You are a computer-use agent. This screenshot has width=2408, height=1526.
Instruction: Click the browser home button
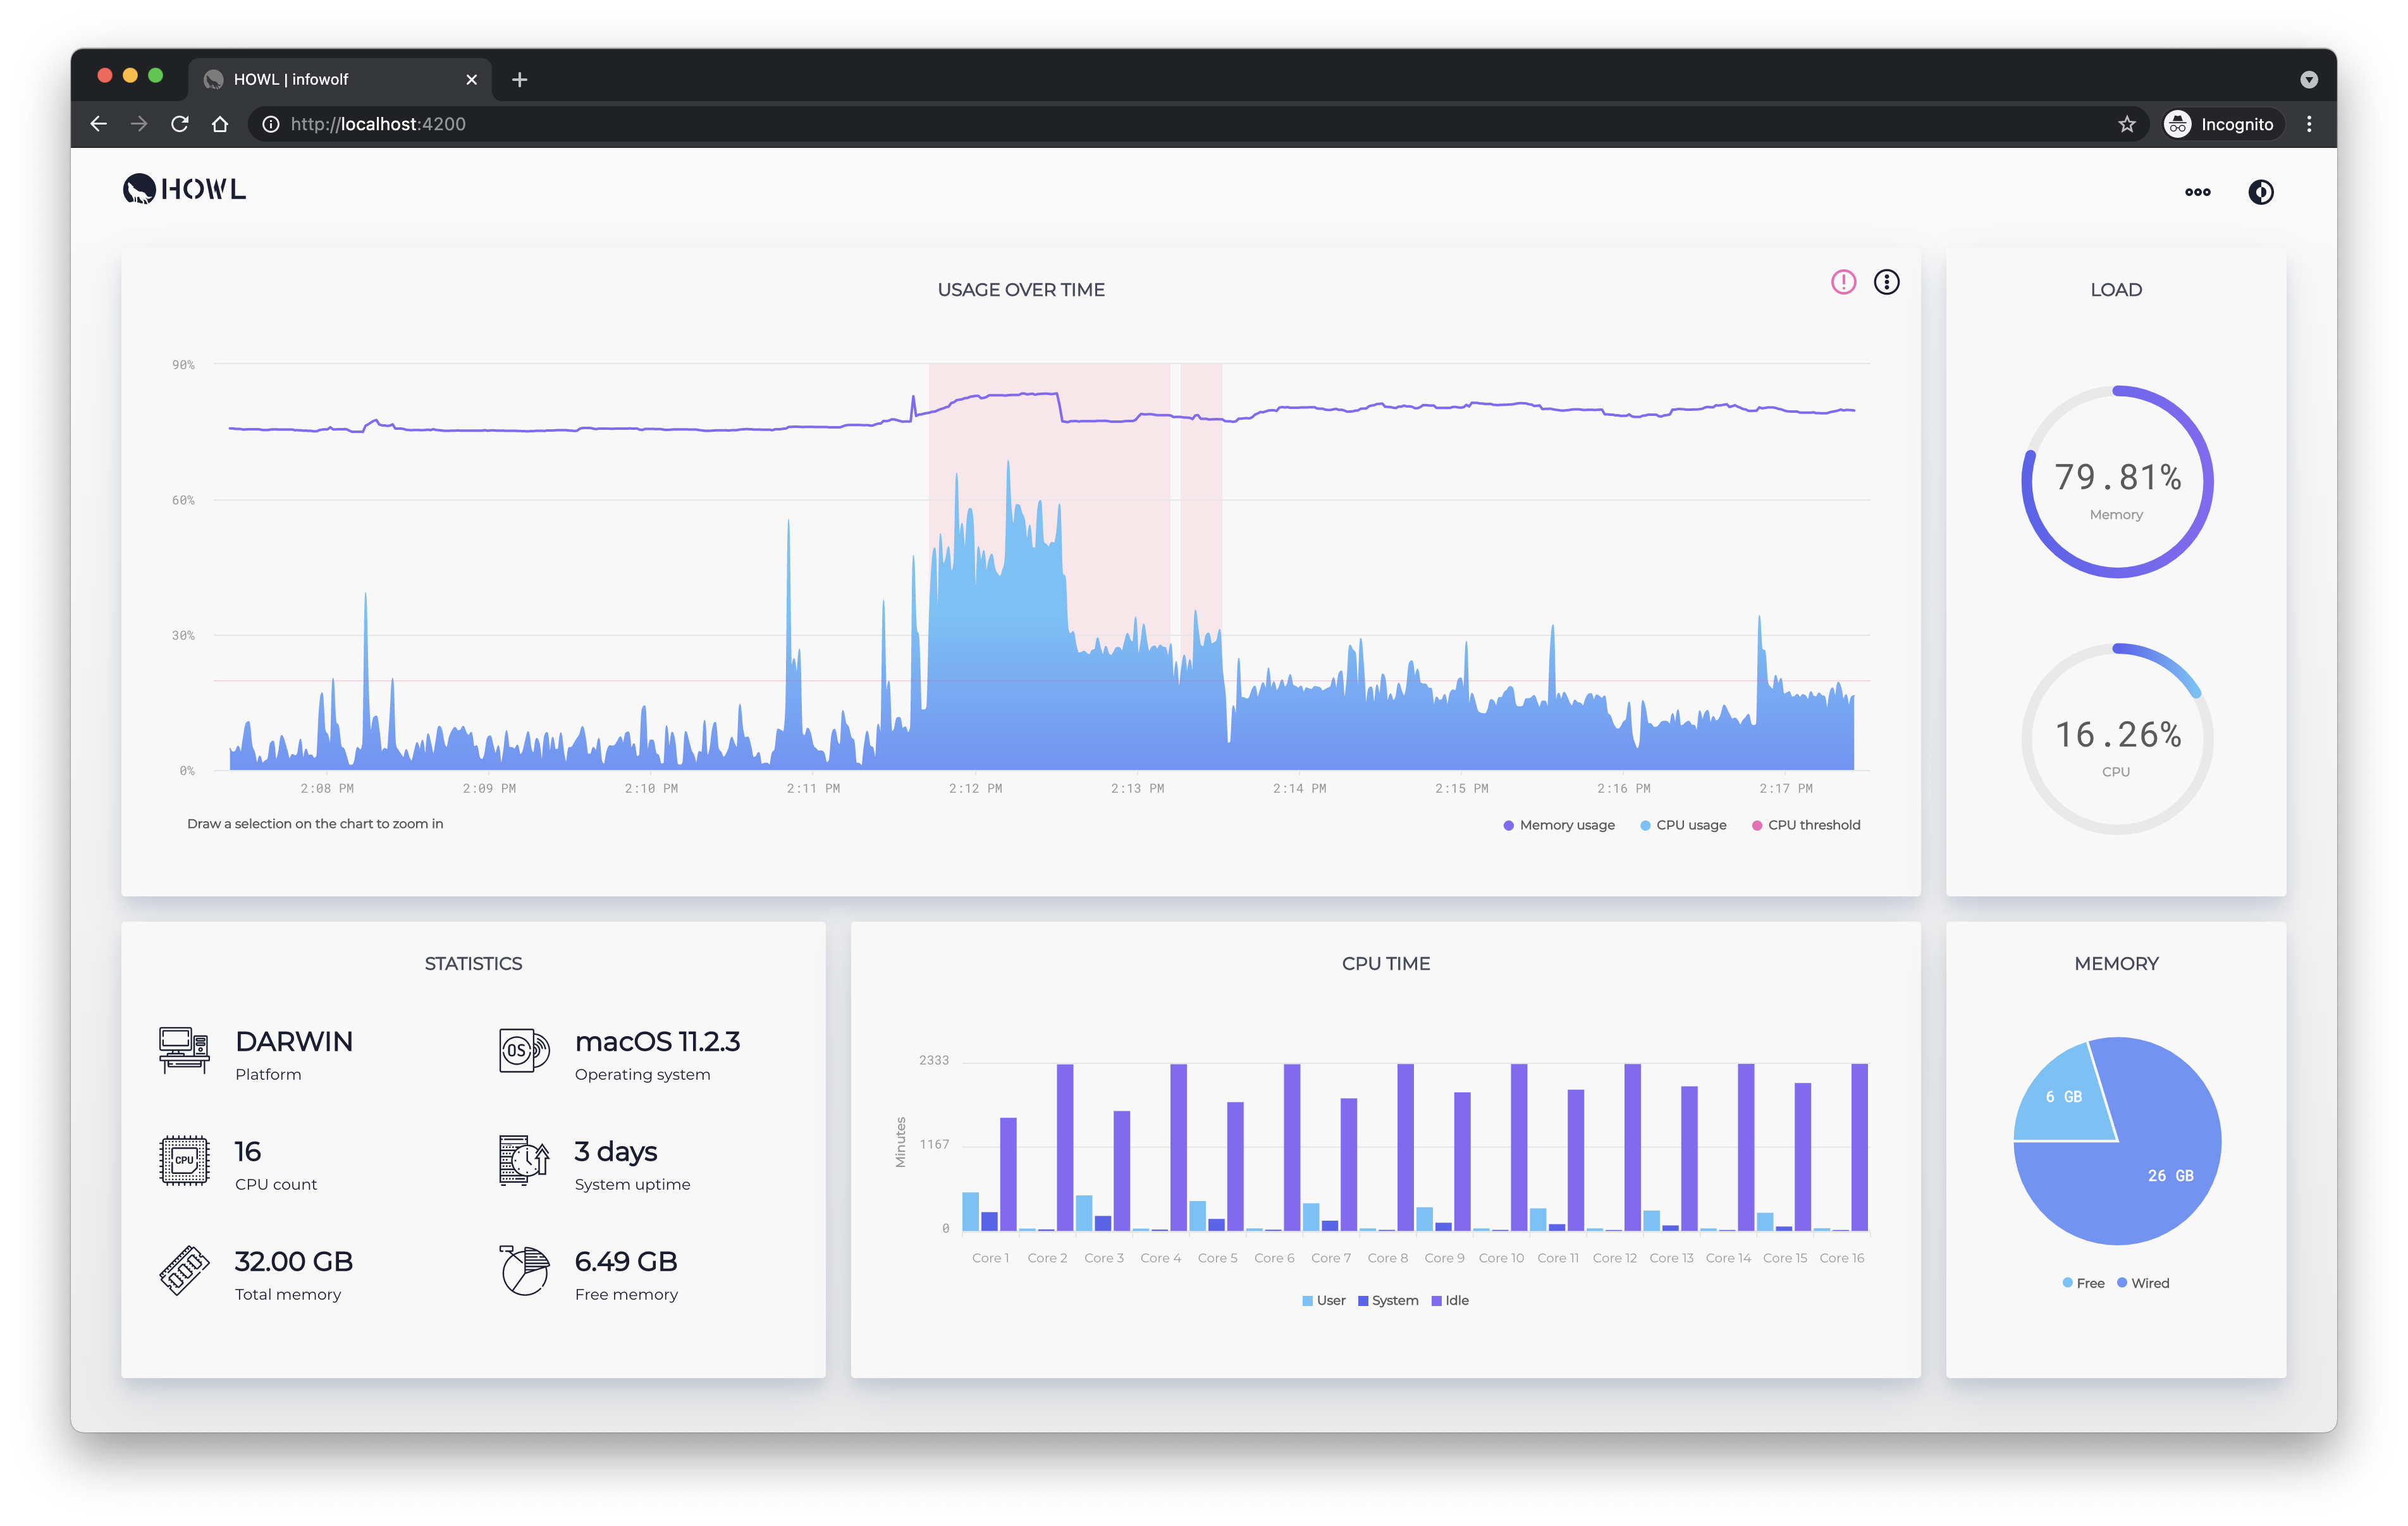pyautogui.click(x=220, y=124)
